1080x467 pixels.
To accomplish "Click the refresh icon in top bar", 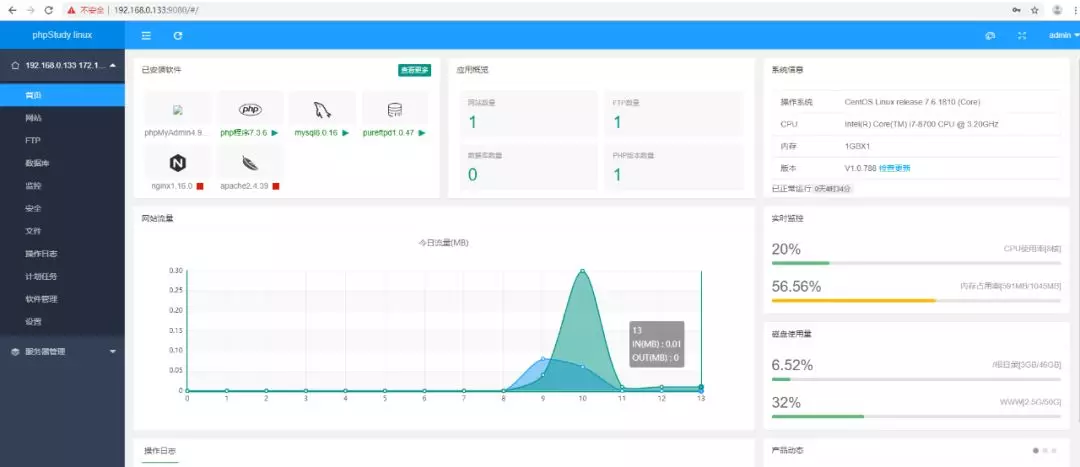I will pyautogui.click(x=178, y=35).
